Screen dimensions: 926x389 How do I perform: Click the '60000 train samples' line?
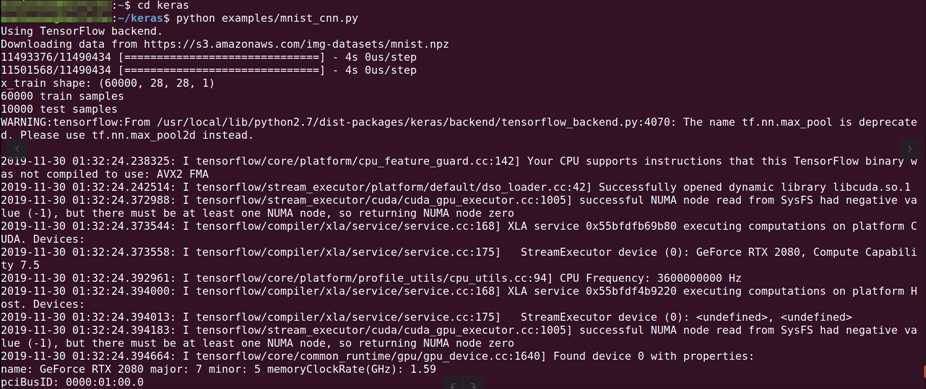[x=62, y=96]
